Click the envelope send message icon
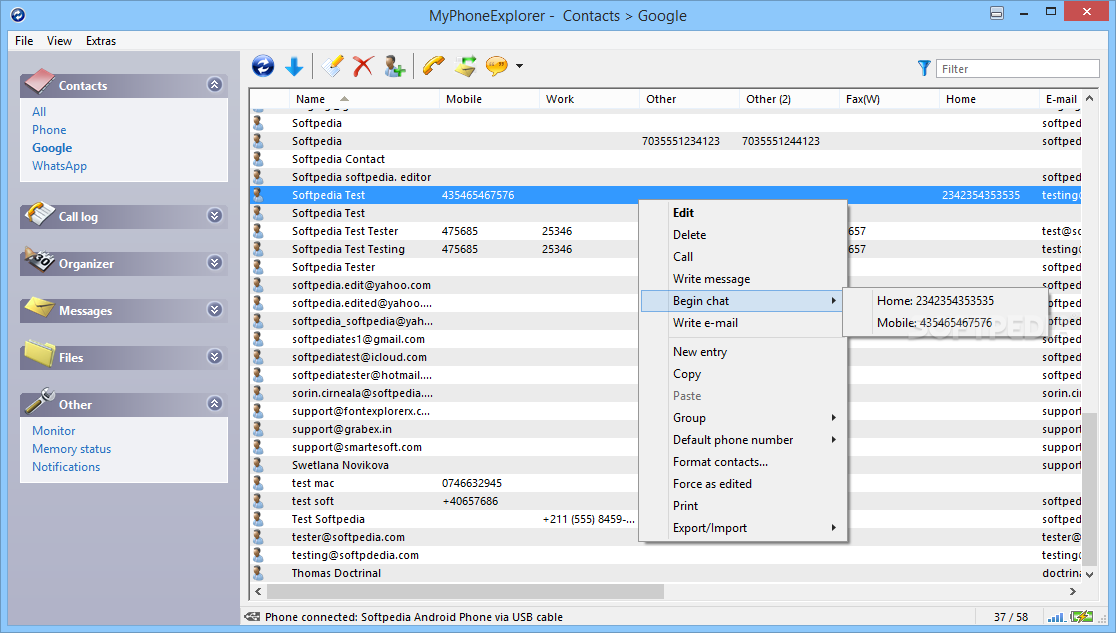1116x633 pixels. click(x=465, y=66)
